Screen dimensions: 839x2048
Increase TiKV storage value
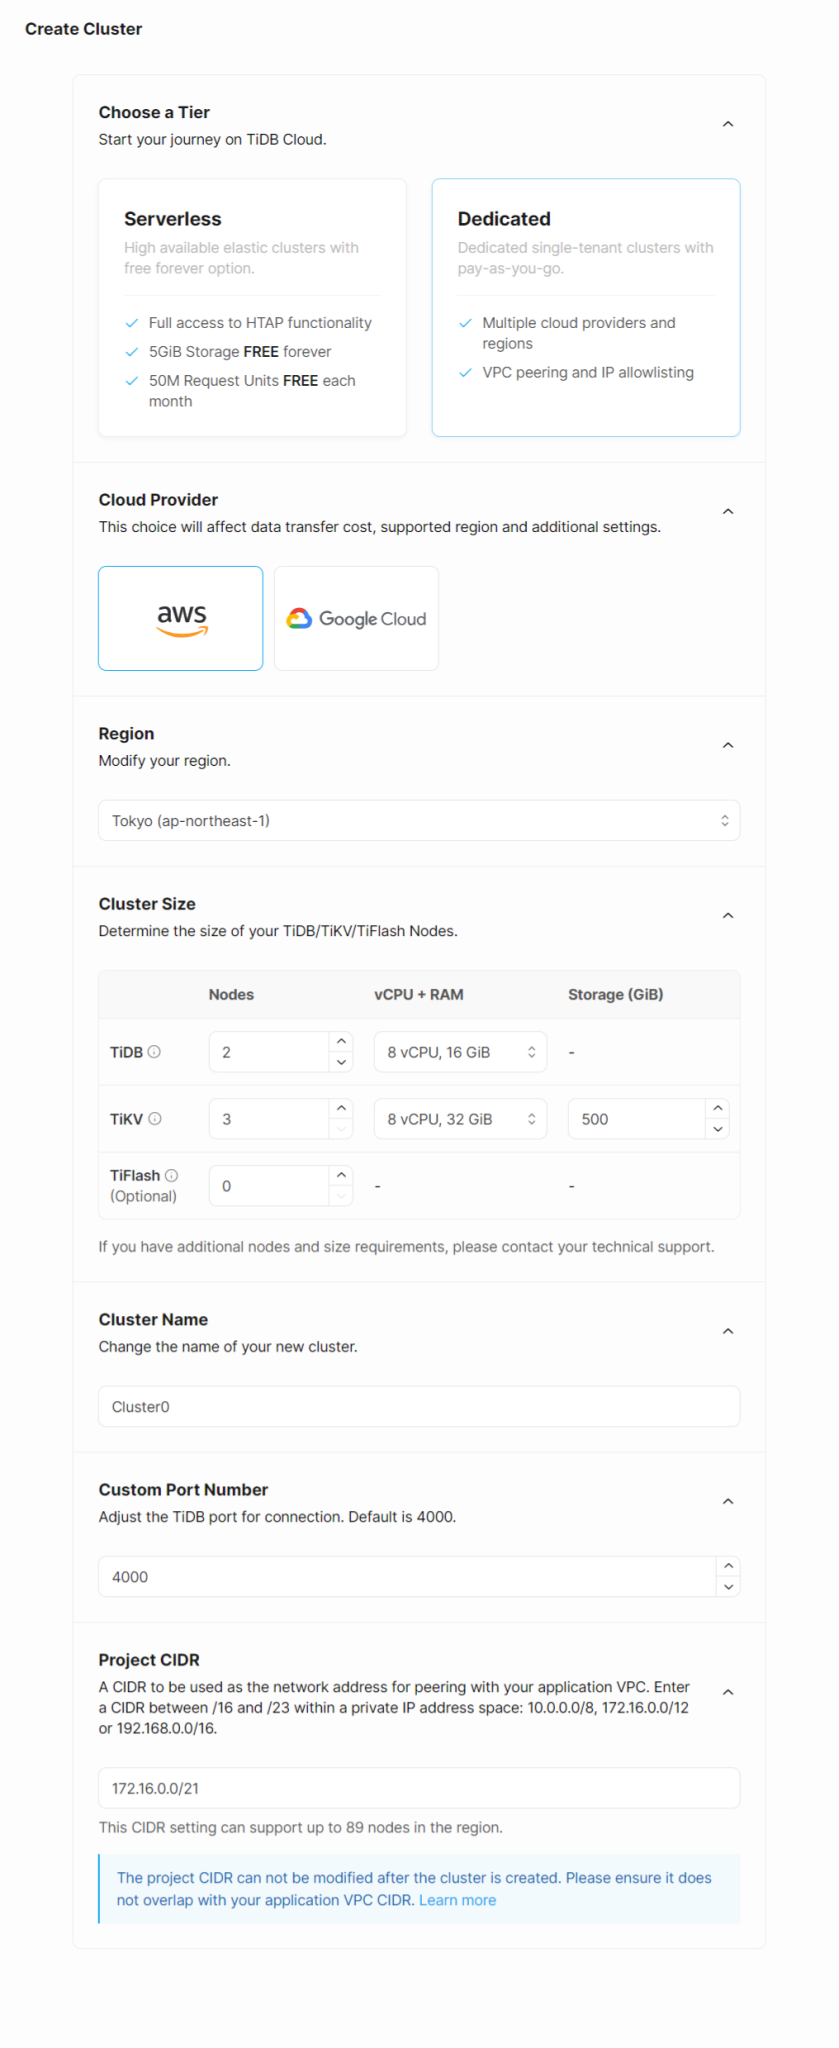[717, 1108]
